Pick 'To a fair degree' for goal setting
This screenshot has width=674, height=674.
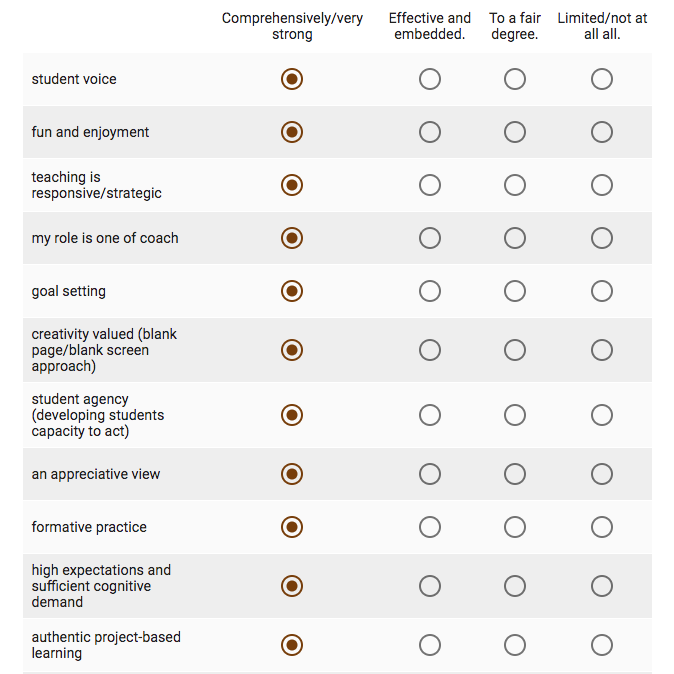(x=515, y=291)
